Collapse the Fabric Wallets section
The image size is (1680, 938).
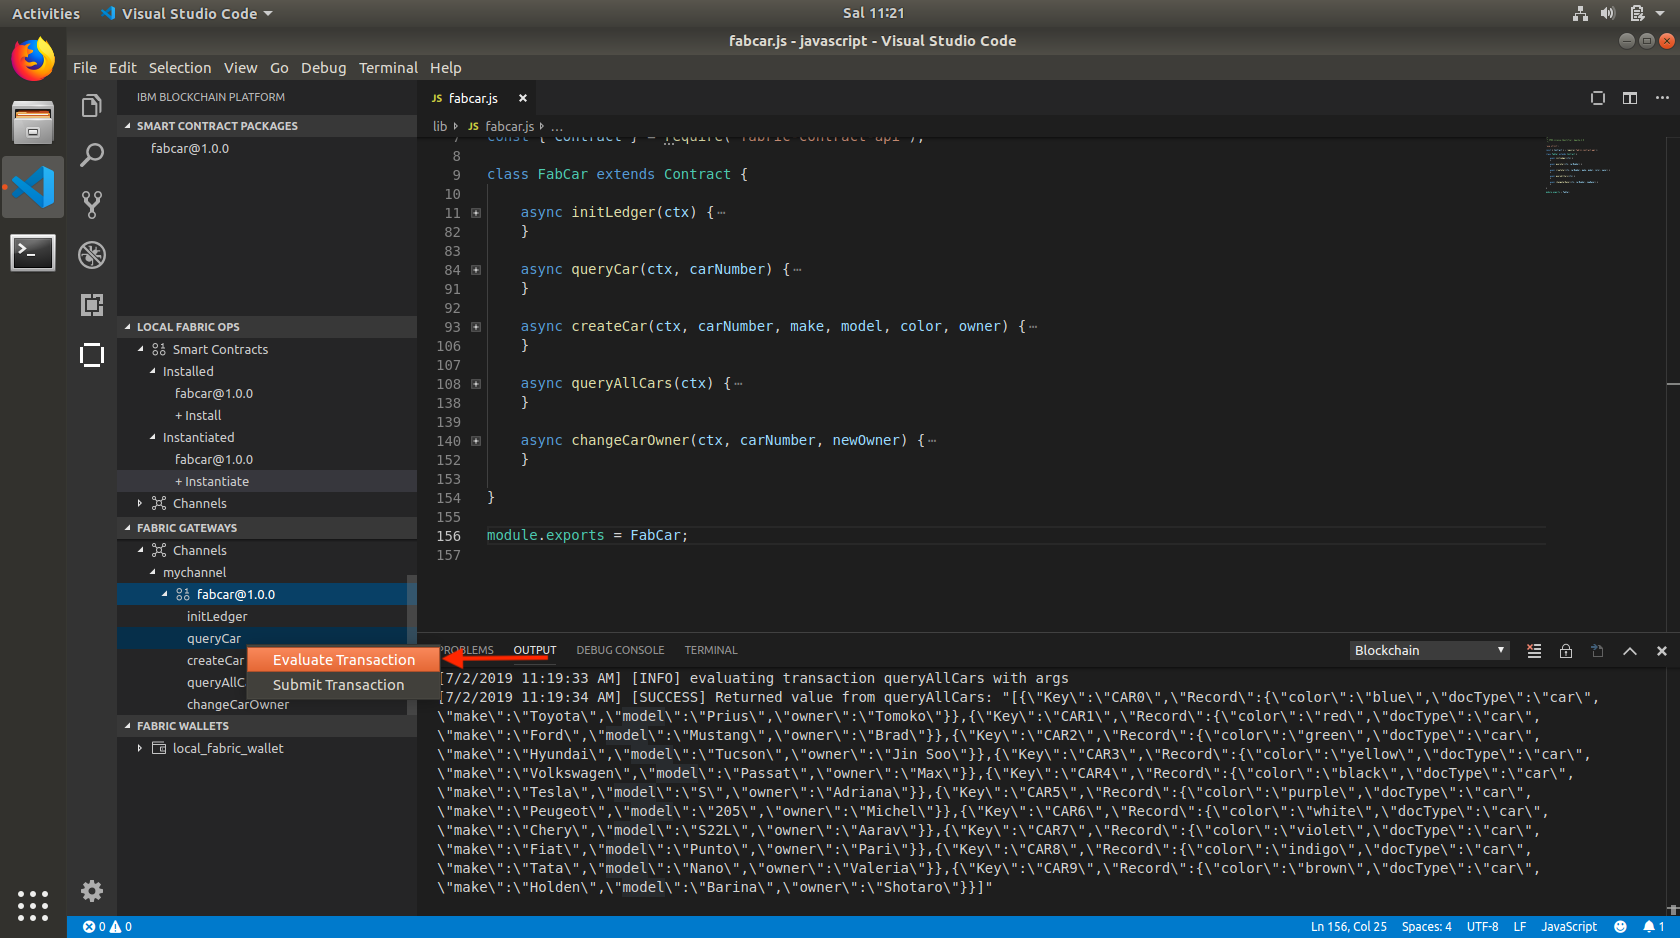point(267,726)
